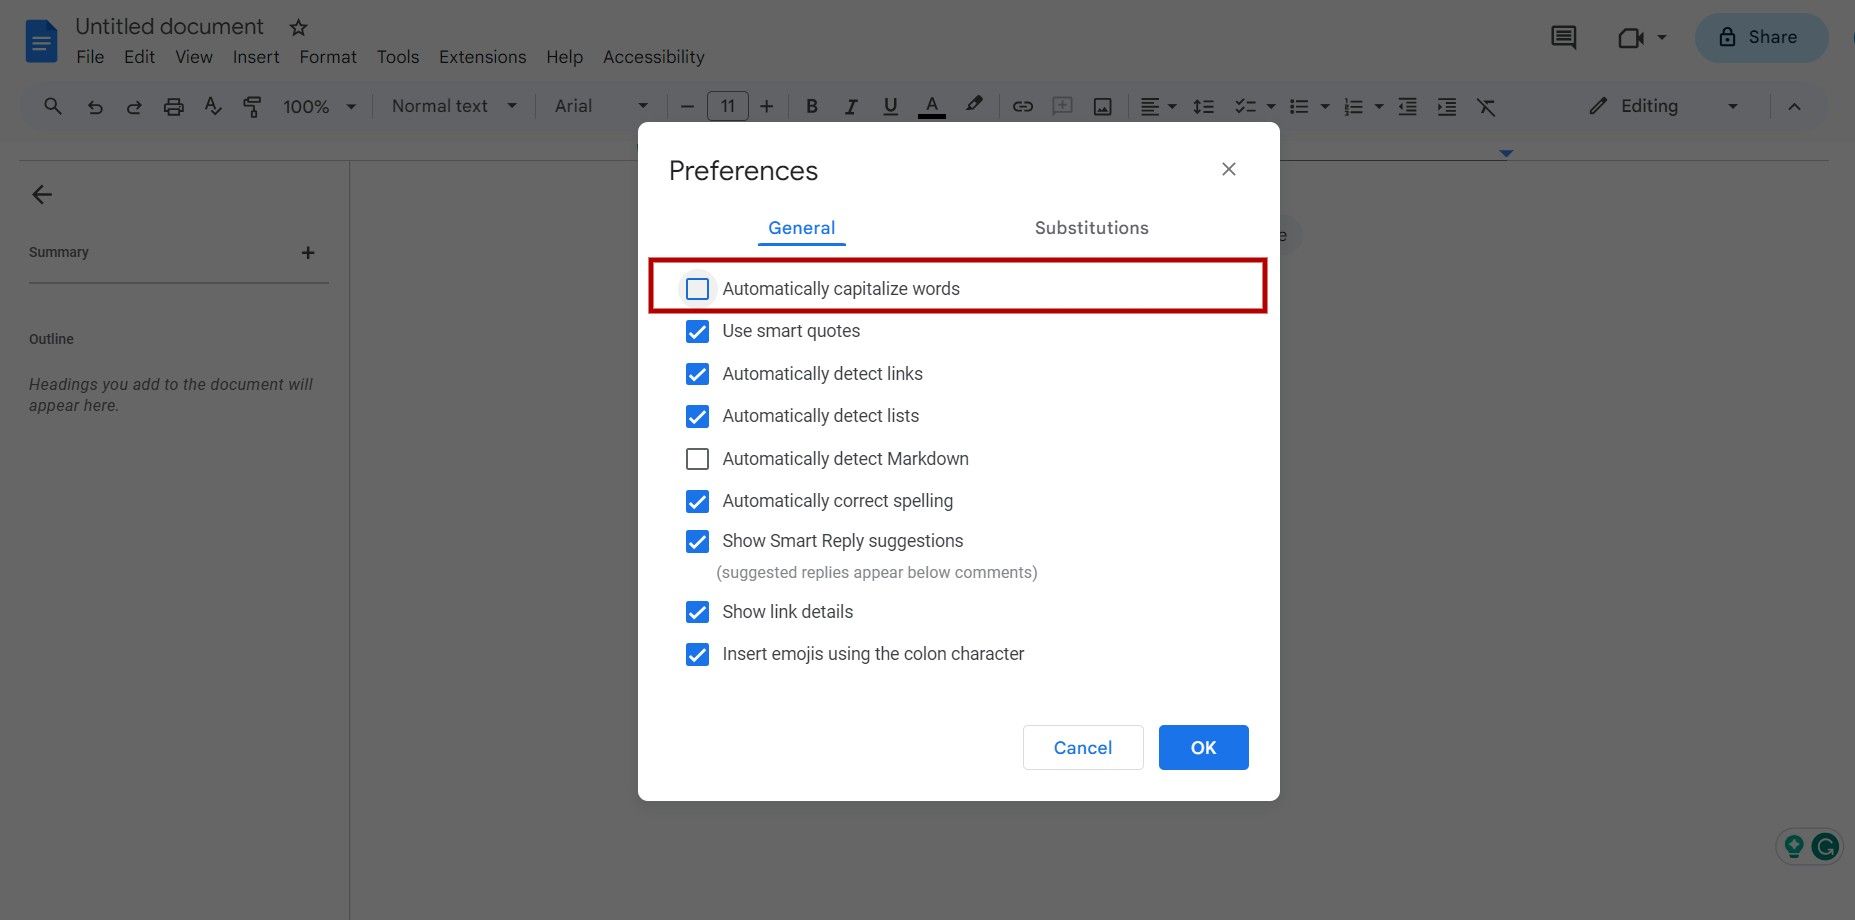Open spelling and grammar check icon
This screenshot has width=1855, height=920.
click(213, 106)
